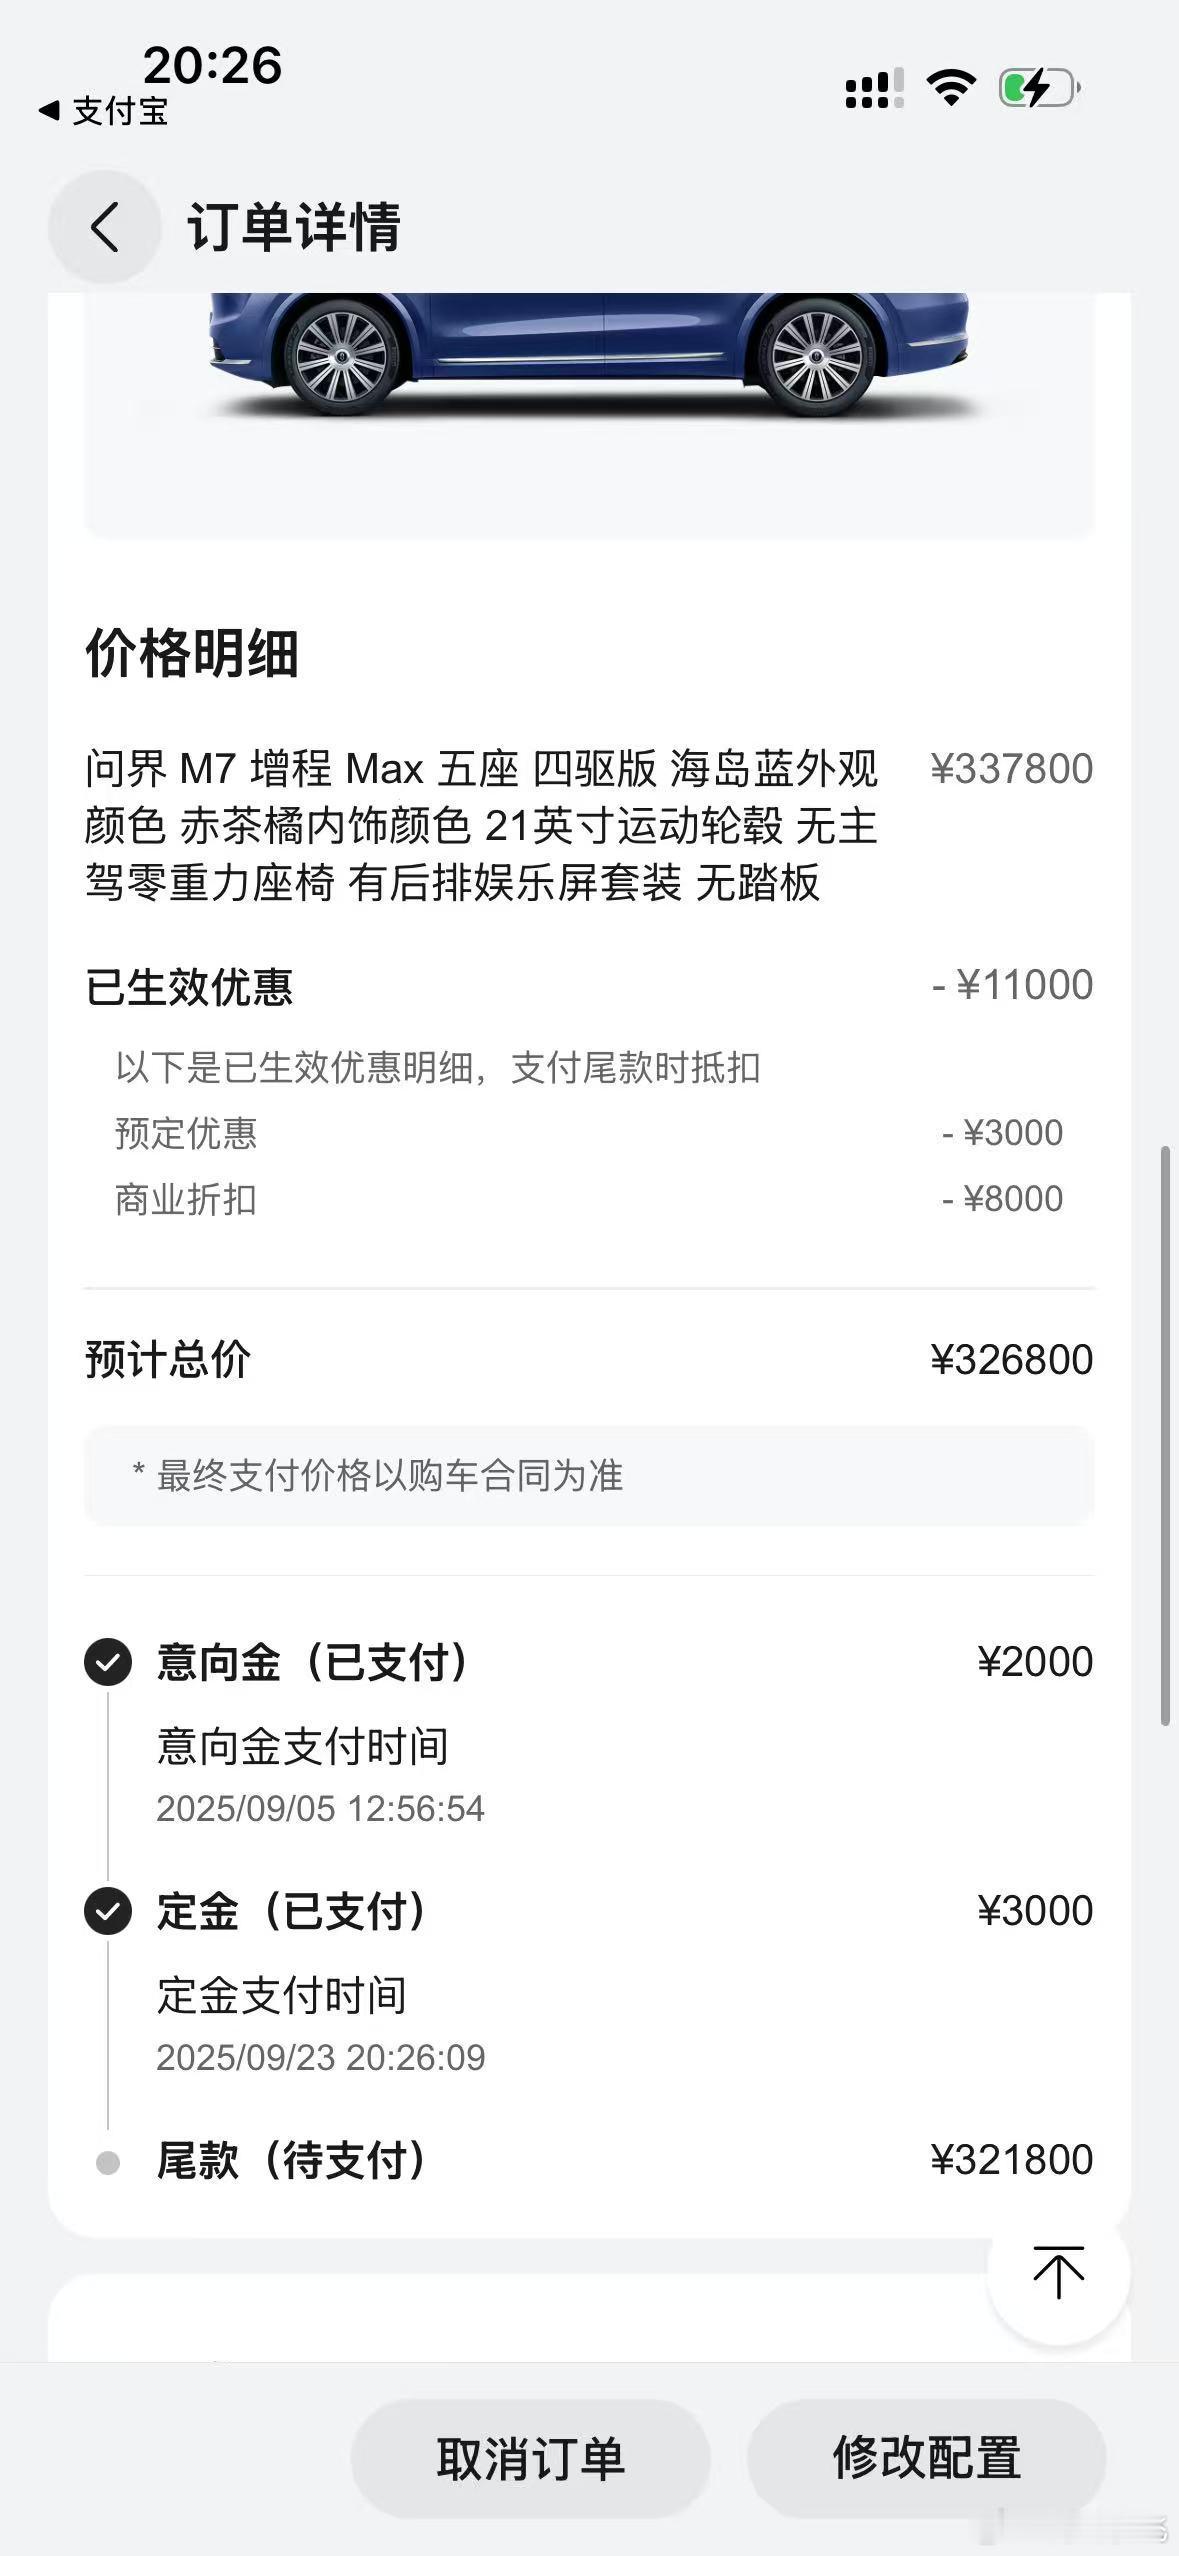Tap the back arrow beside 订单详情

coord(104,227)
